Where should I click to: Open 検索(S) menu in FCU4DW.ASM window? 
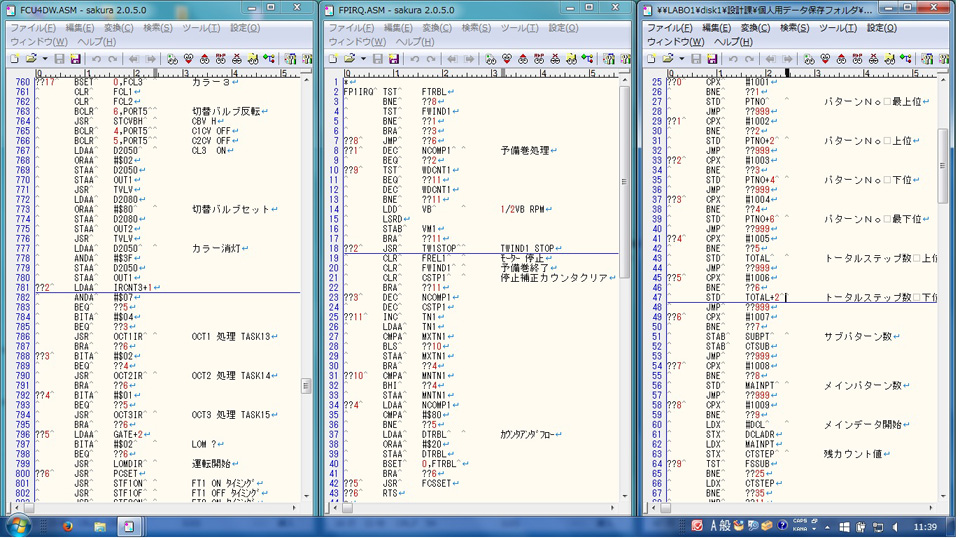pyautogui.click(x=158, y=28)
